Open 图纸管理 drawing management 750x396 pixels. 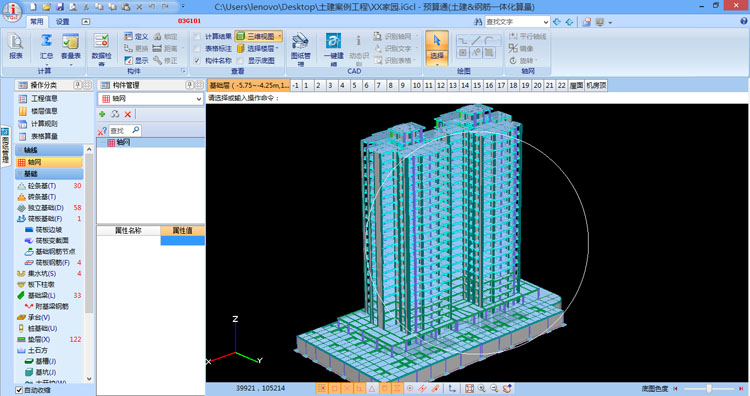click(300, 48)
